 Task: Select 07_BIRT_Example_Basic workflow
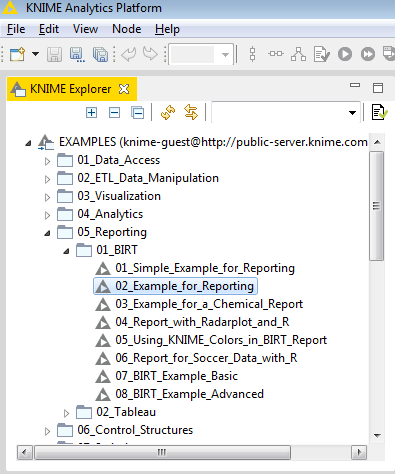(x=176, y=376)
